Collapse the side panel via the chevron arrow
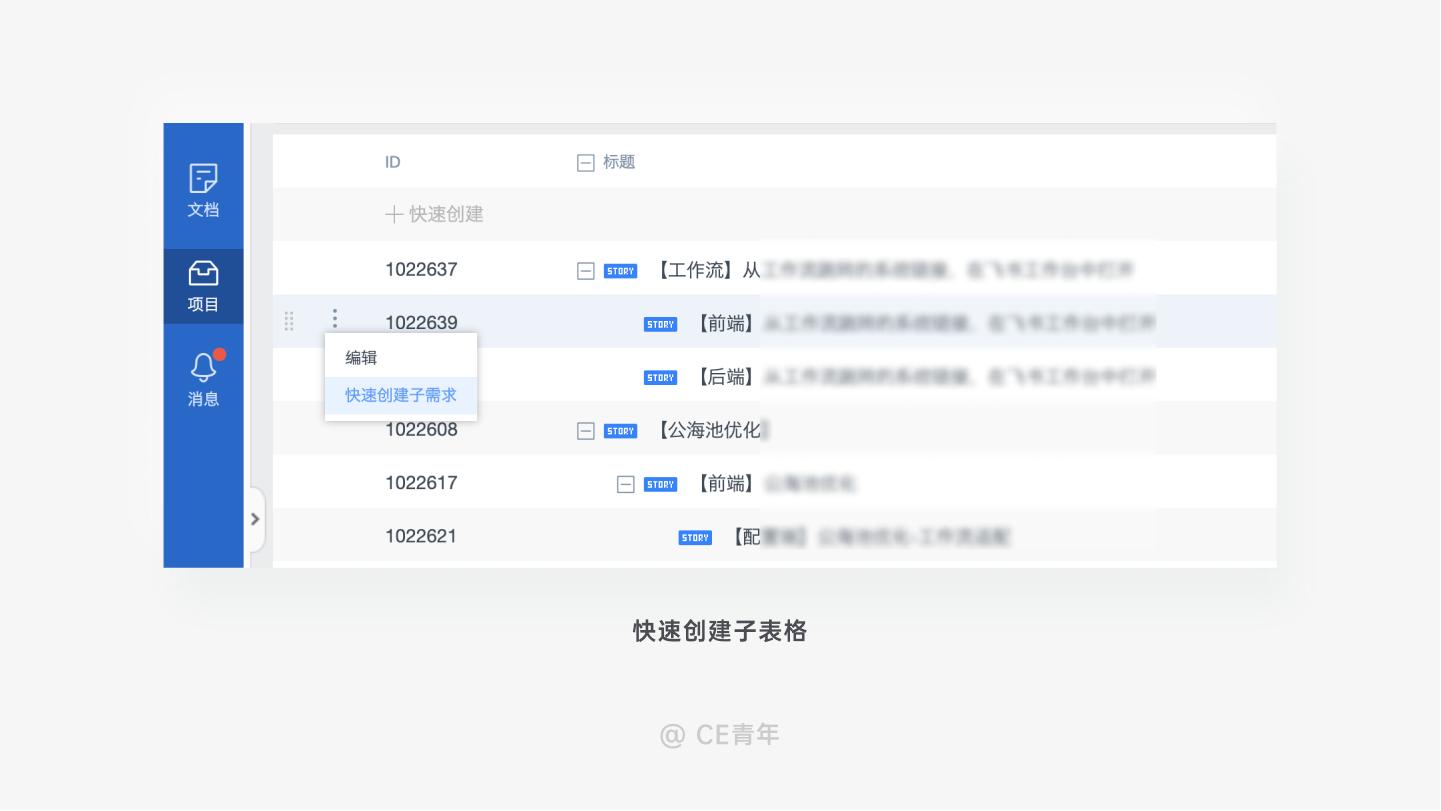 (x=255, y=519)
